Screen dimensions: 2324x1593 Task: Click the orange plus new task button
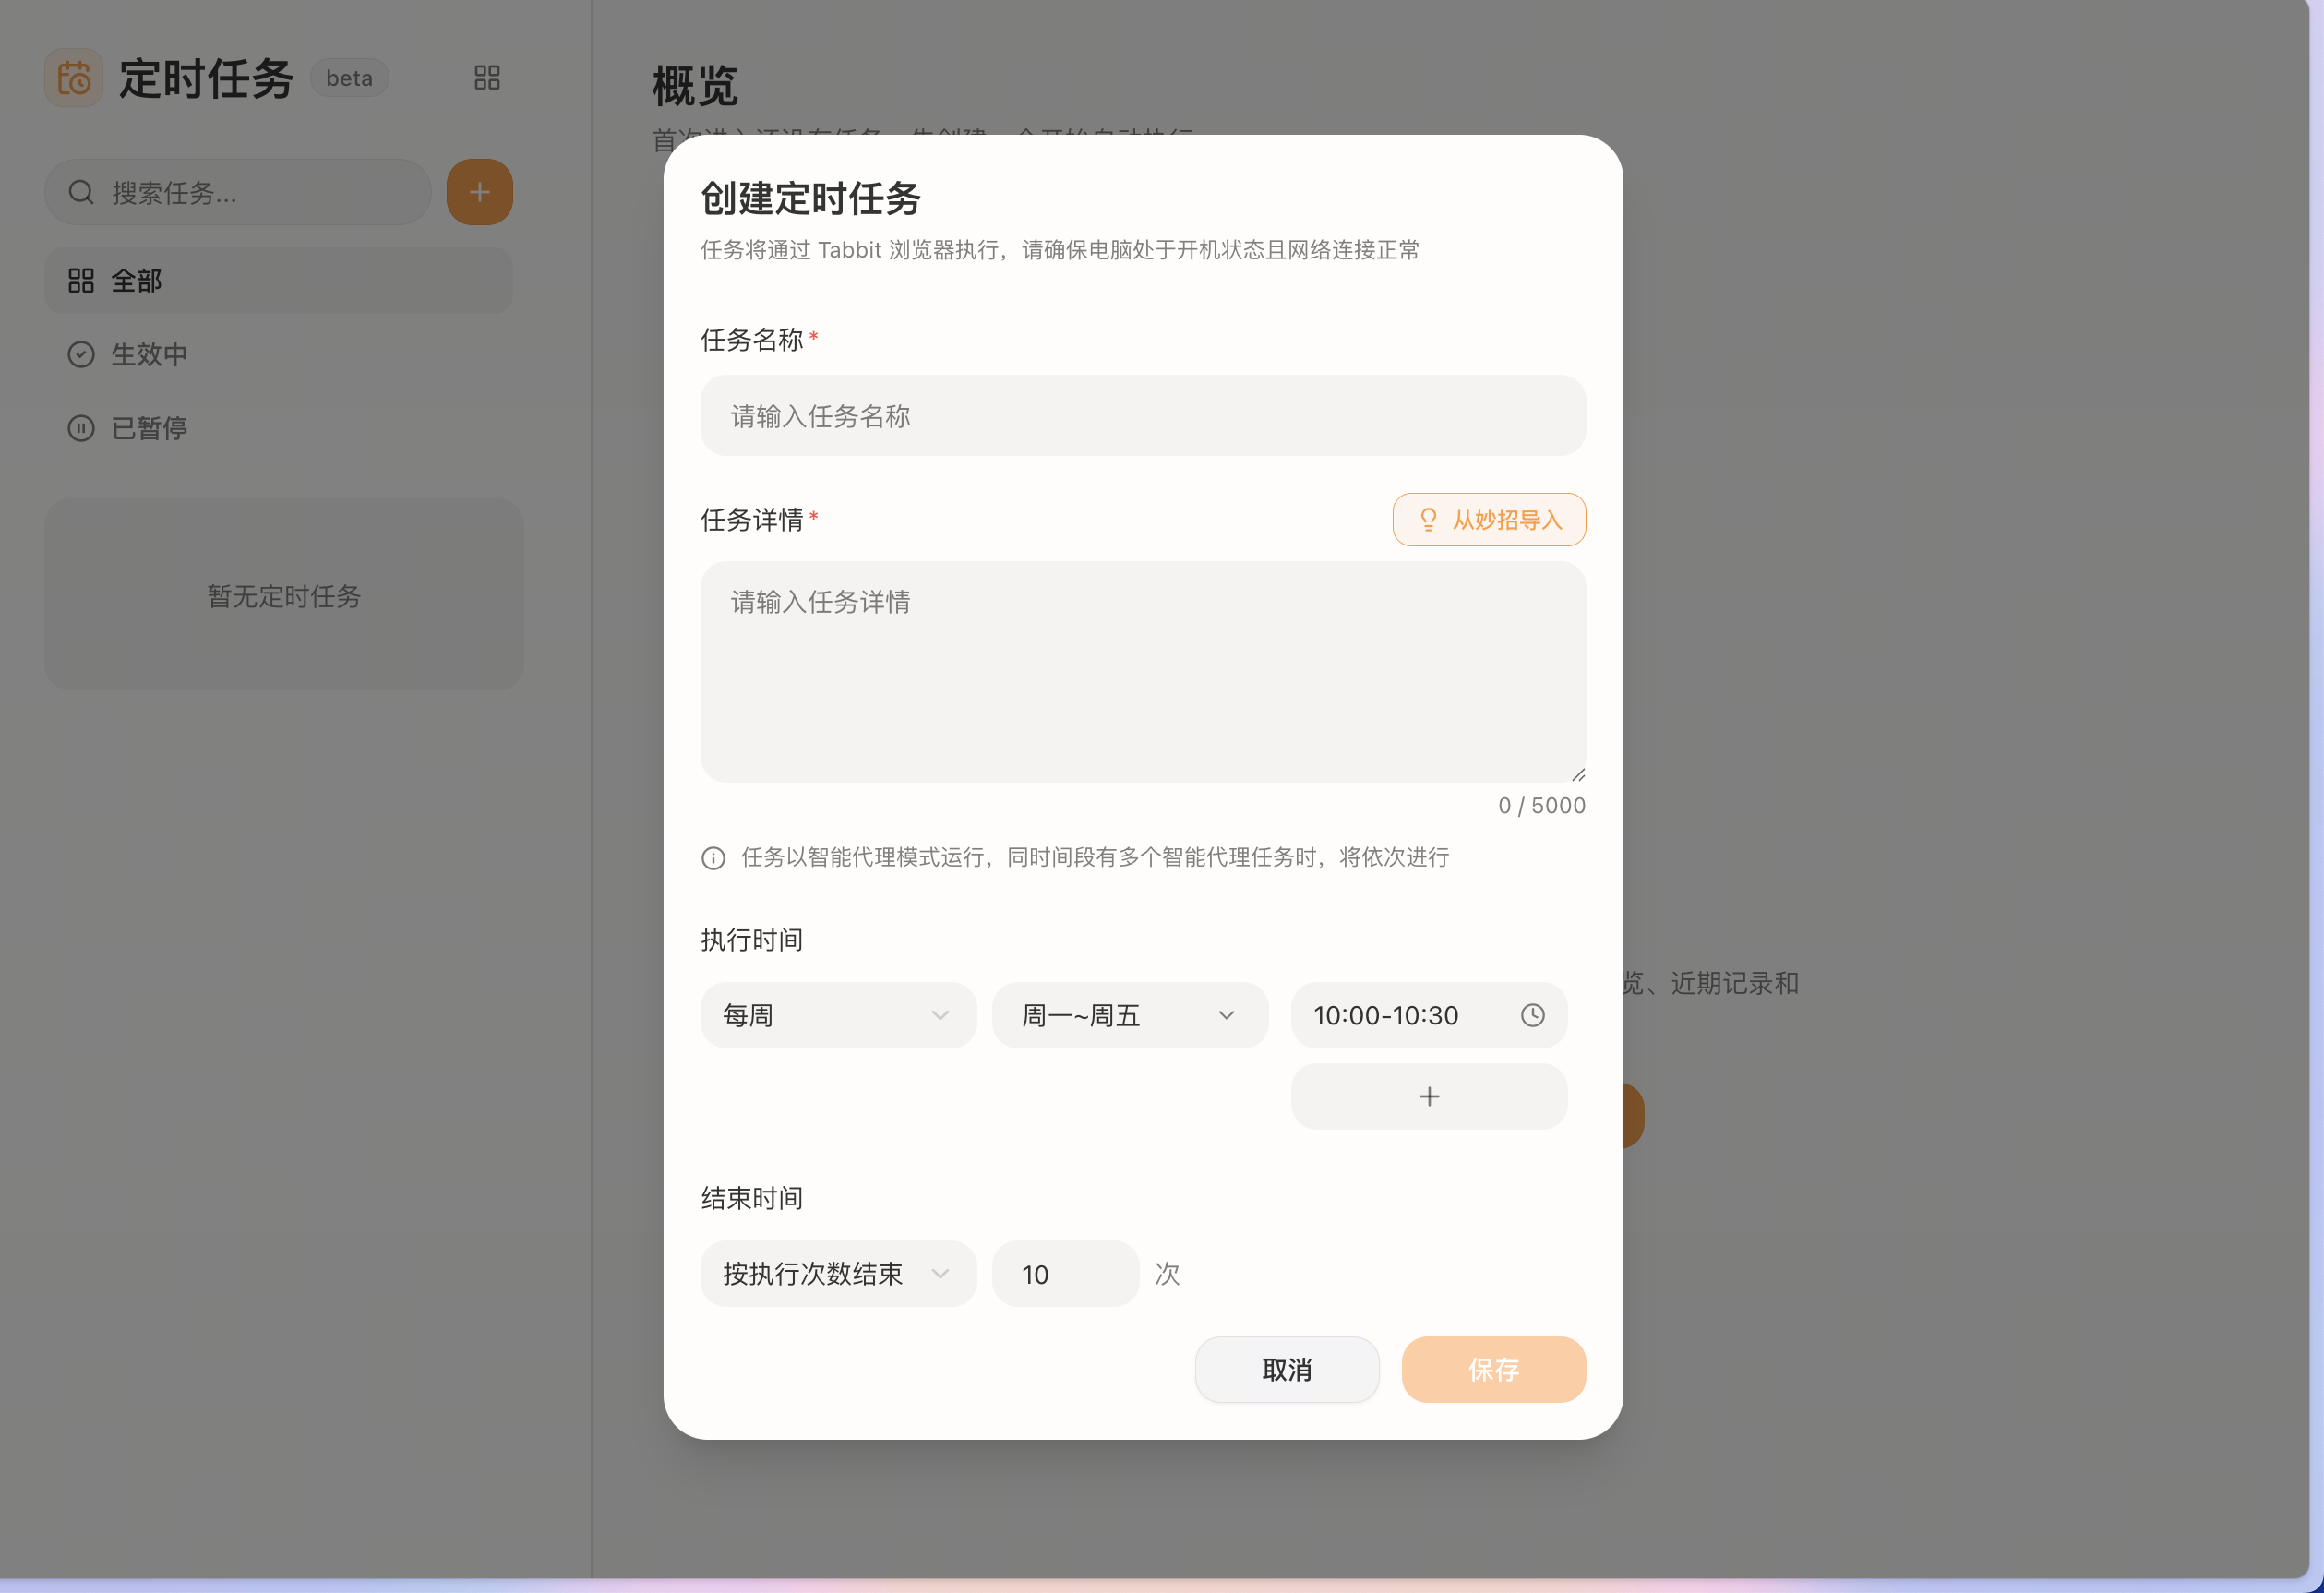480,192
